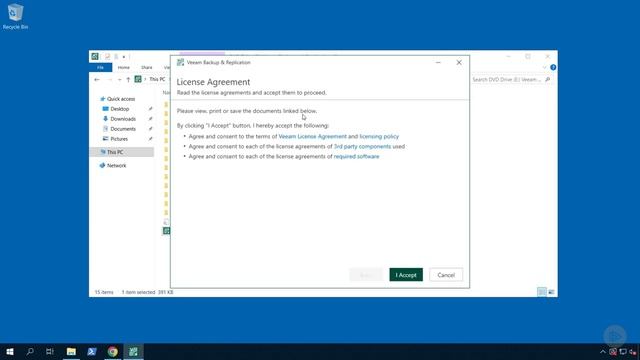Switch to the Home ribbon tab
Viewport: 640px width, 360px height.
click(124, 67)
